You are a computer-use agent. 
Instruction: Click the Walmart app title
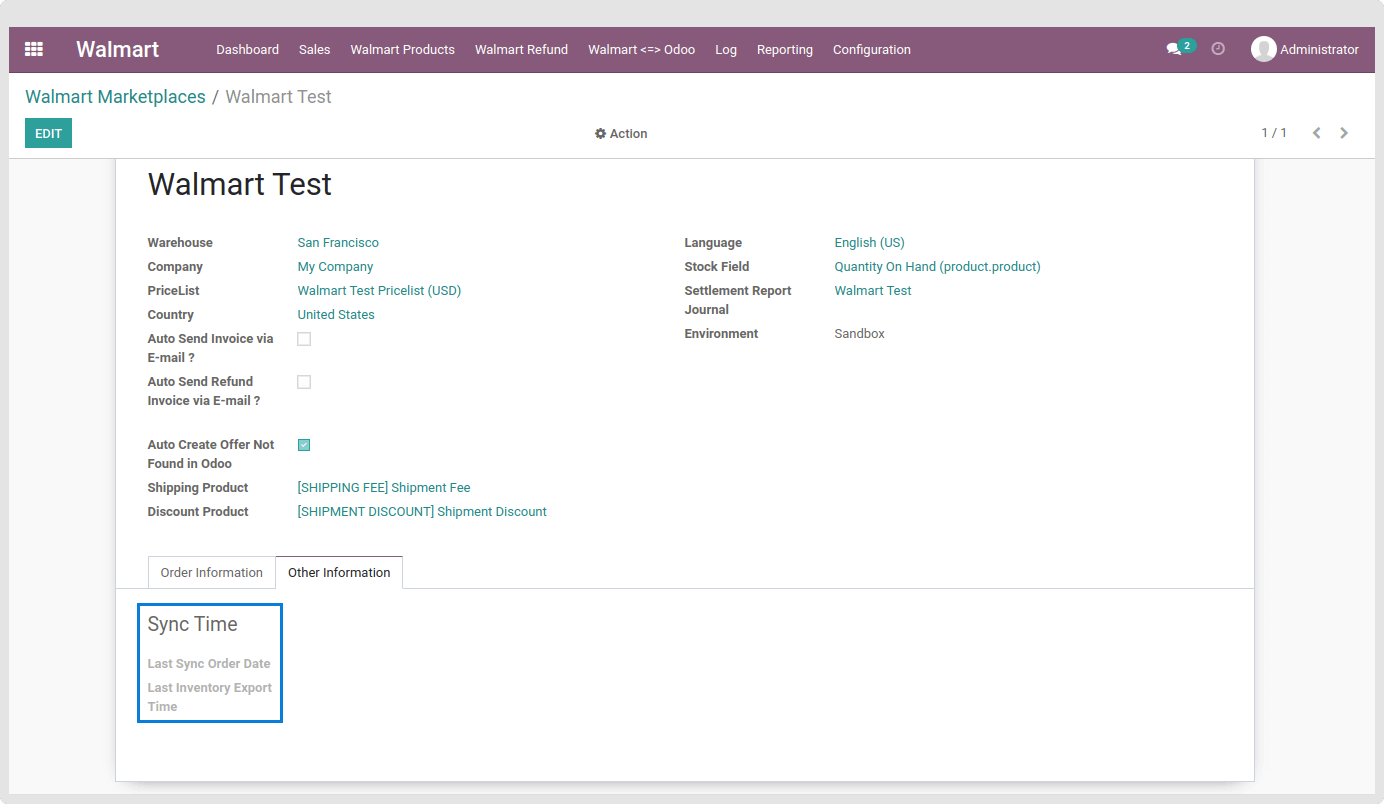pyautogui.click(x=118, y=49)
